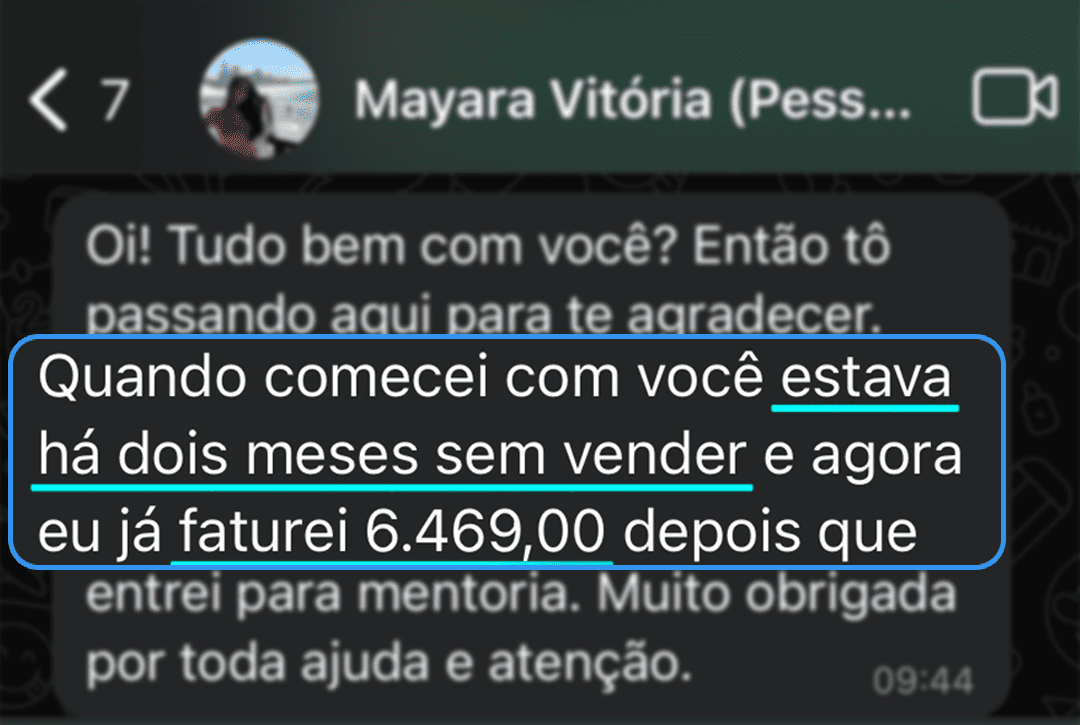Click the underlined word "estava"
Viewport: 1080px width, 725px height.
tap(865, 378)
